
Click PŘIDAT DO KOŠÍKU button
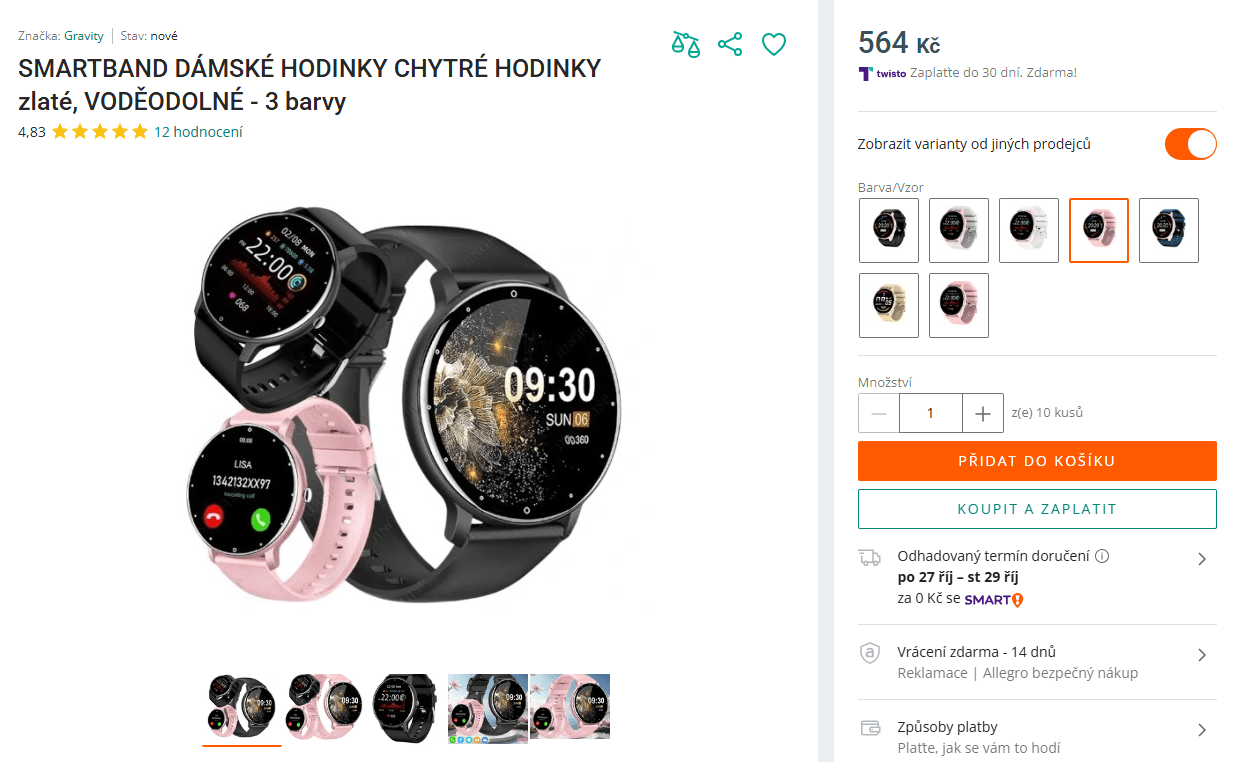[x=1037, y=461]
